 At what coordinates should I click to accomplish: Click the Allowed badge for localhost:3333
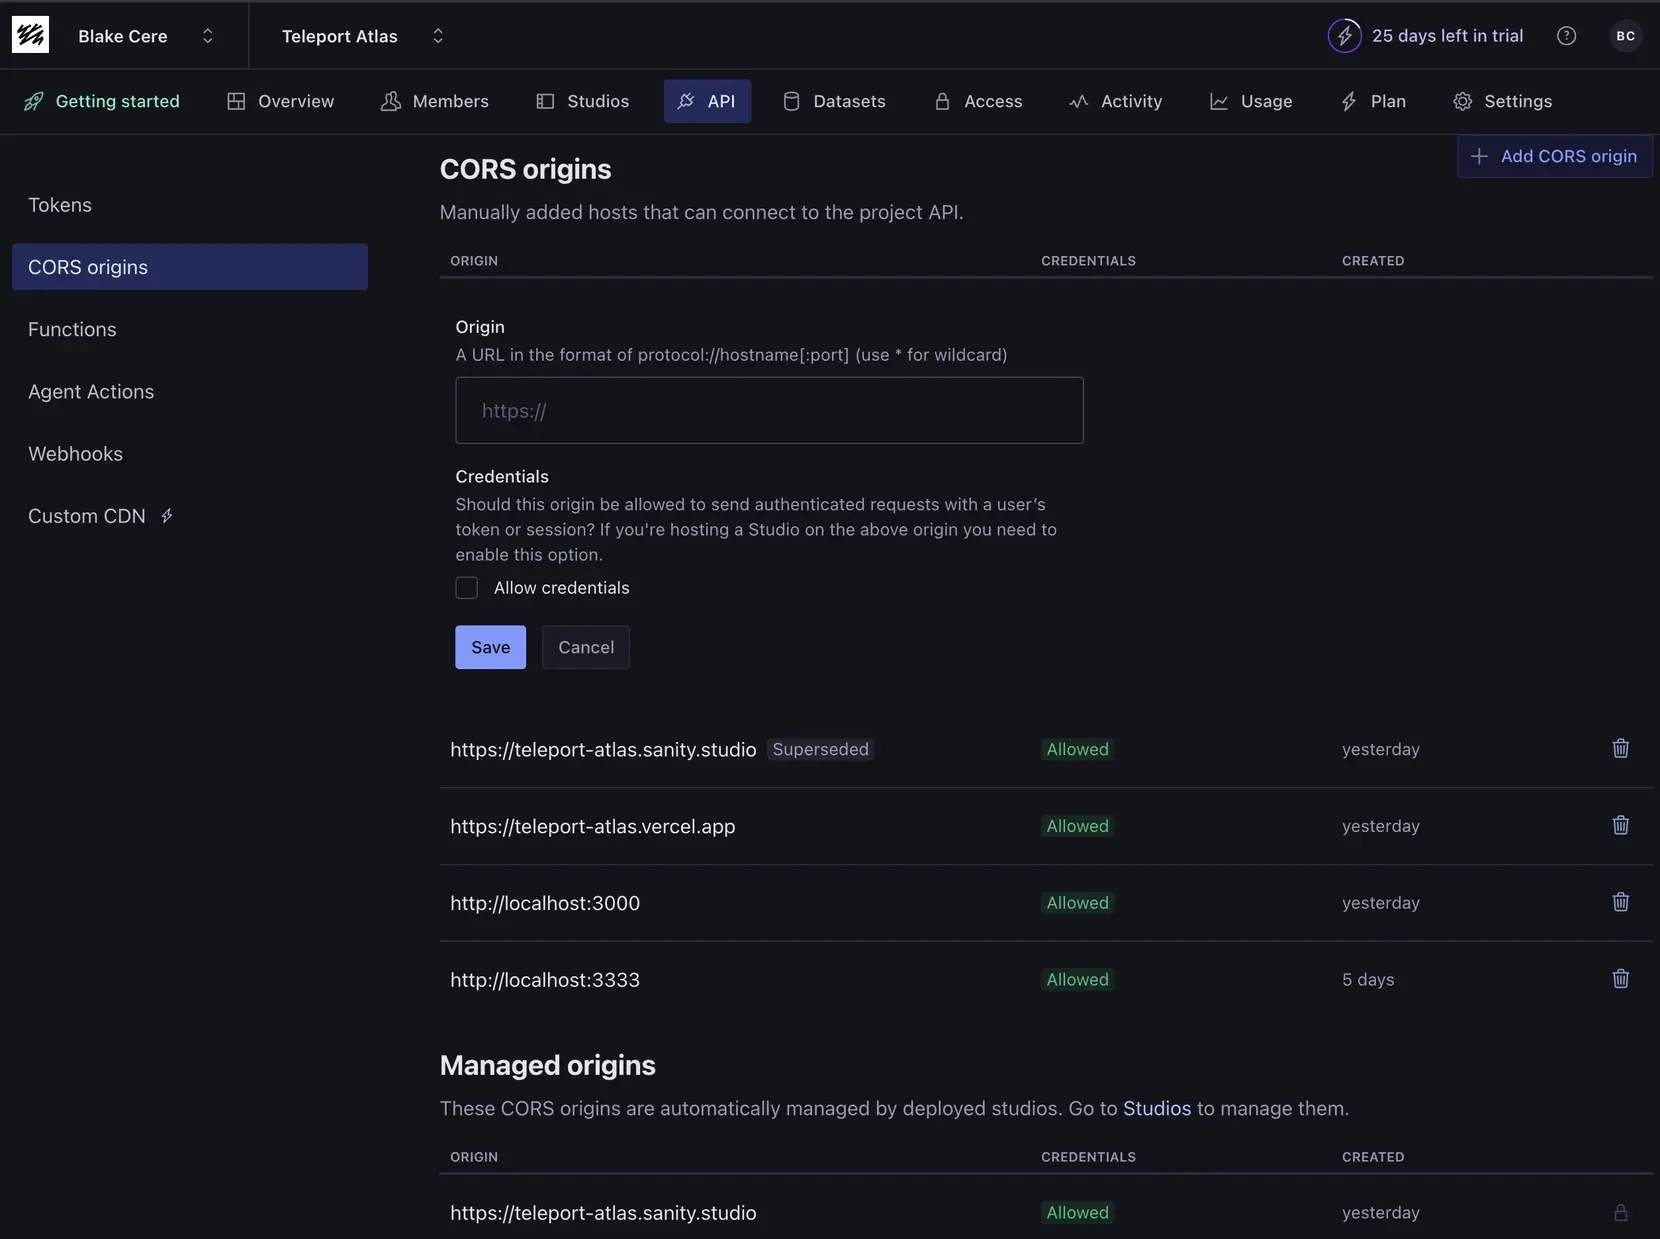point(1077,980)
